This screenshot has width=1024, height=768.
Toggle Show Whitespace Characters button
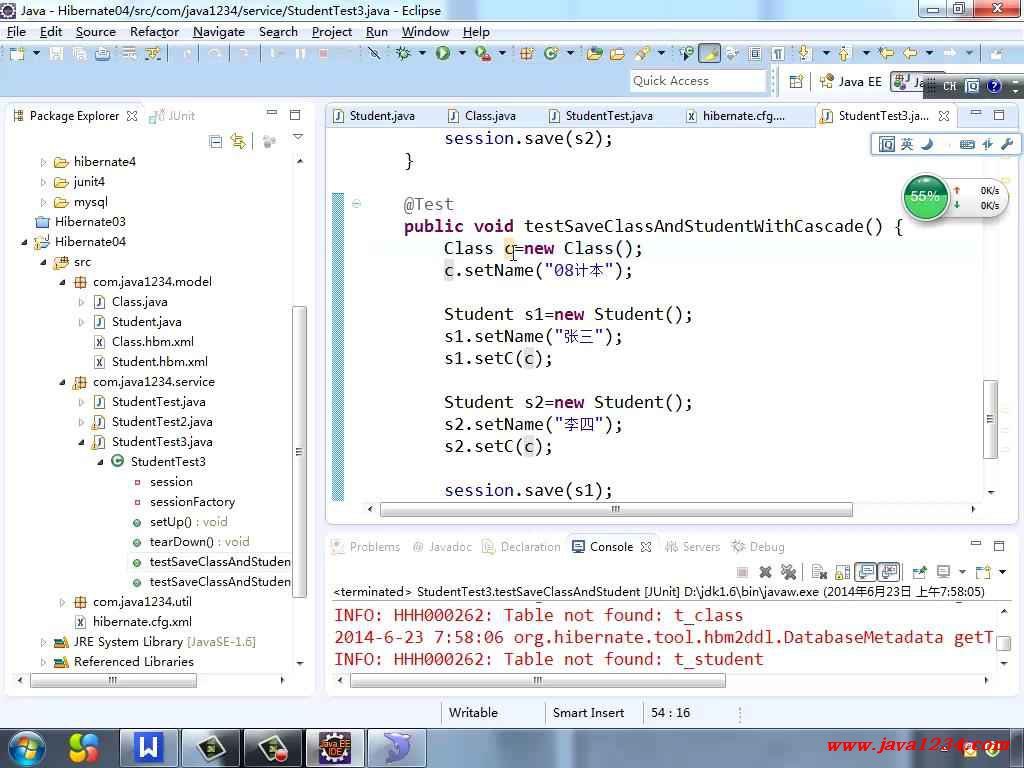tap(778, 54)
